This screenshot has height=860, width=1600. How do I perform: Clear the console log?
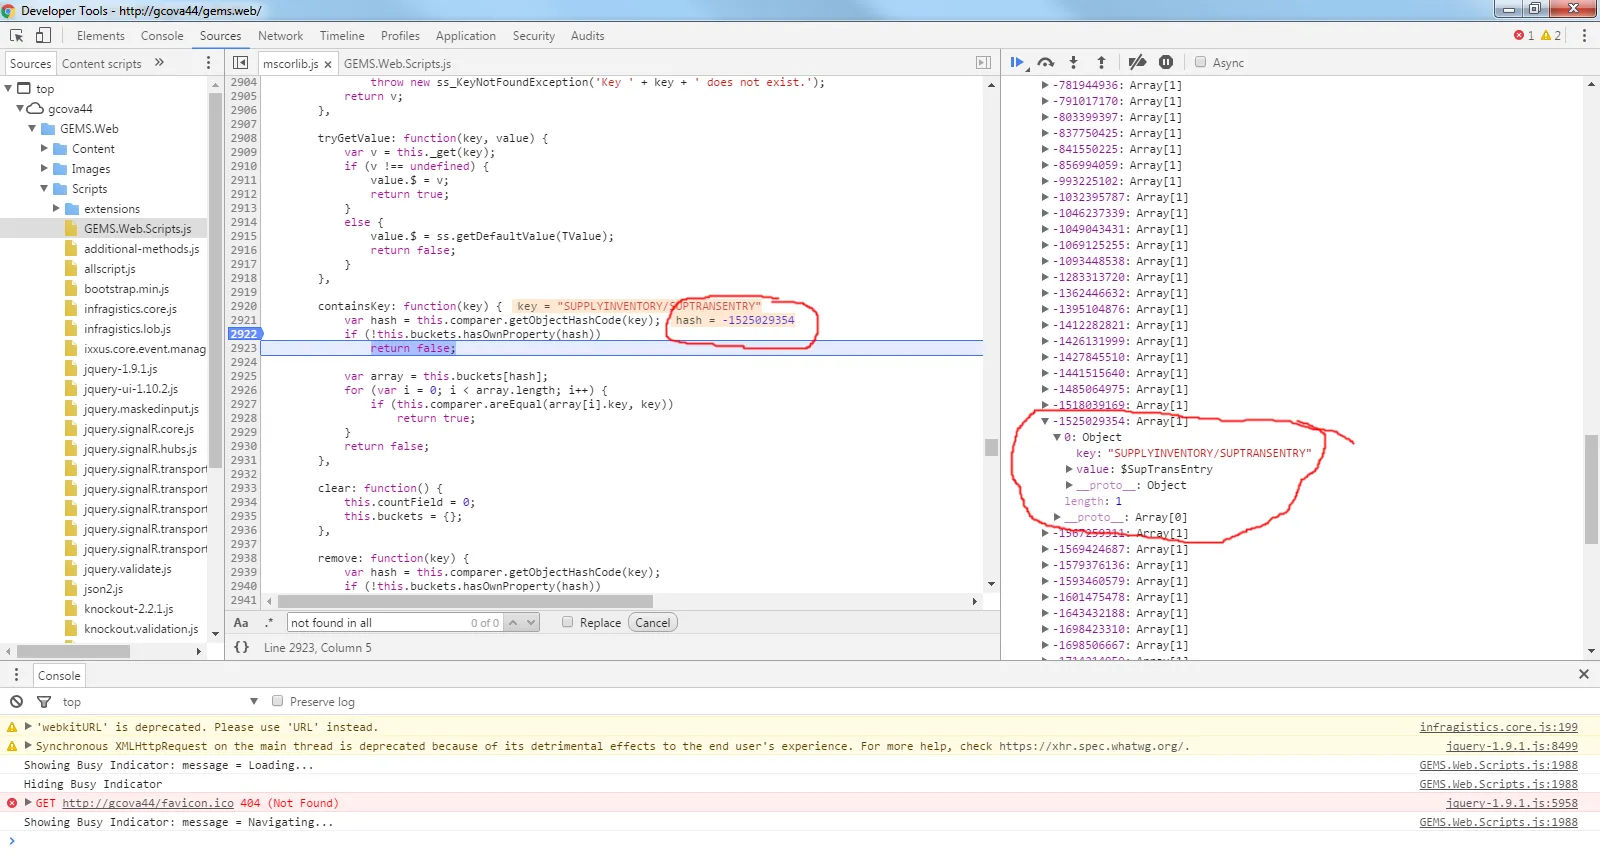click(16, 702)
